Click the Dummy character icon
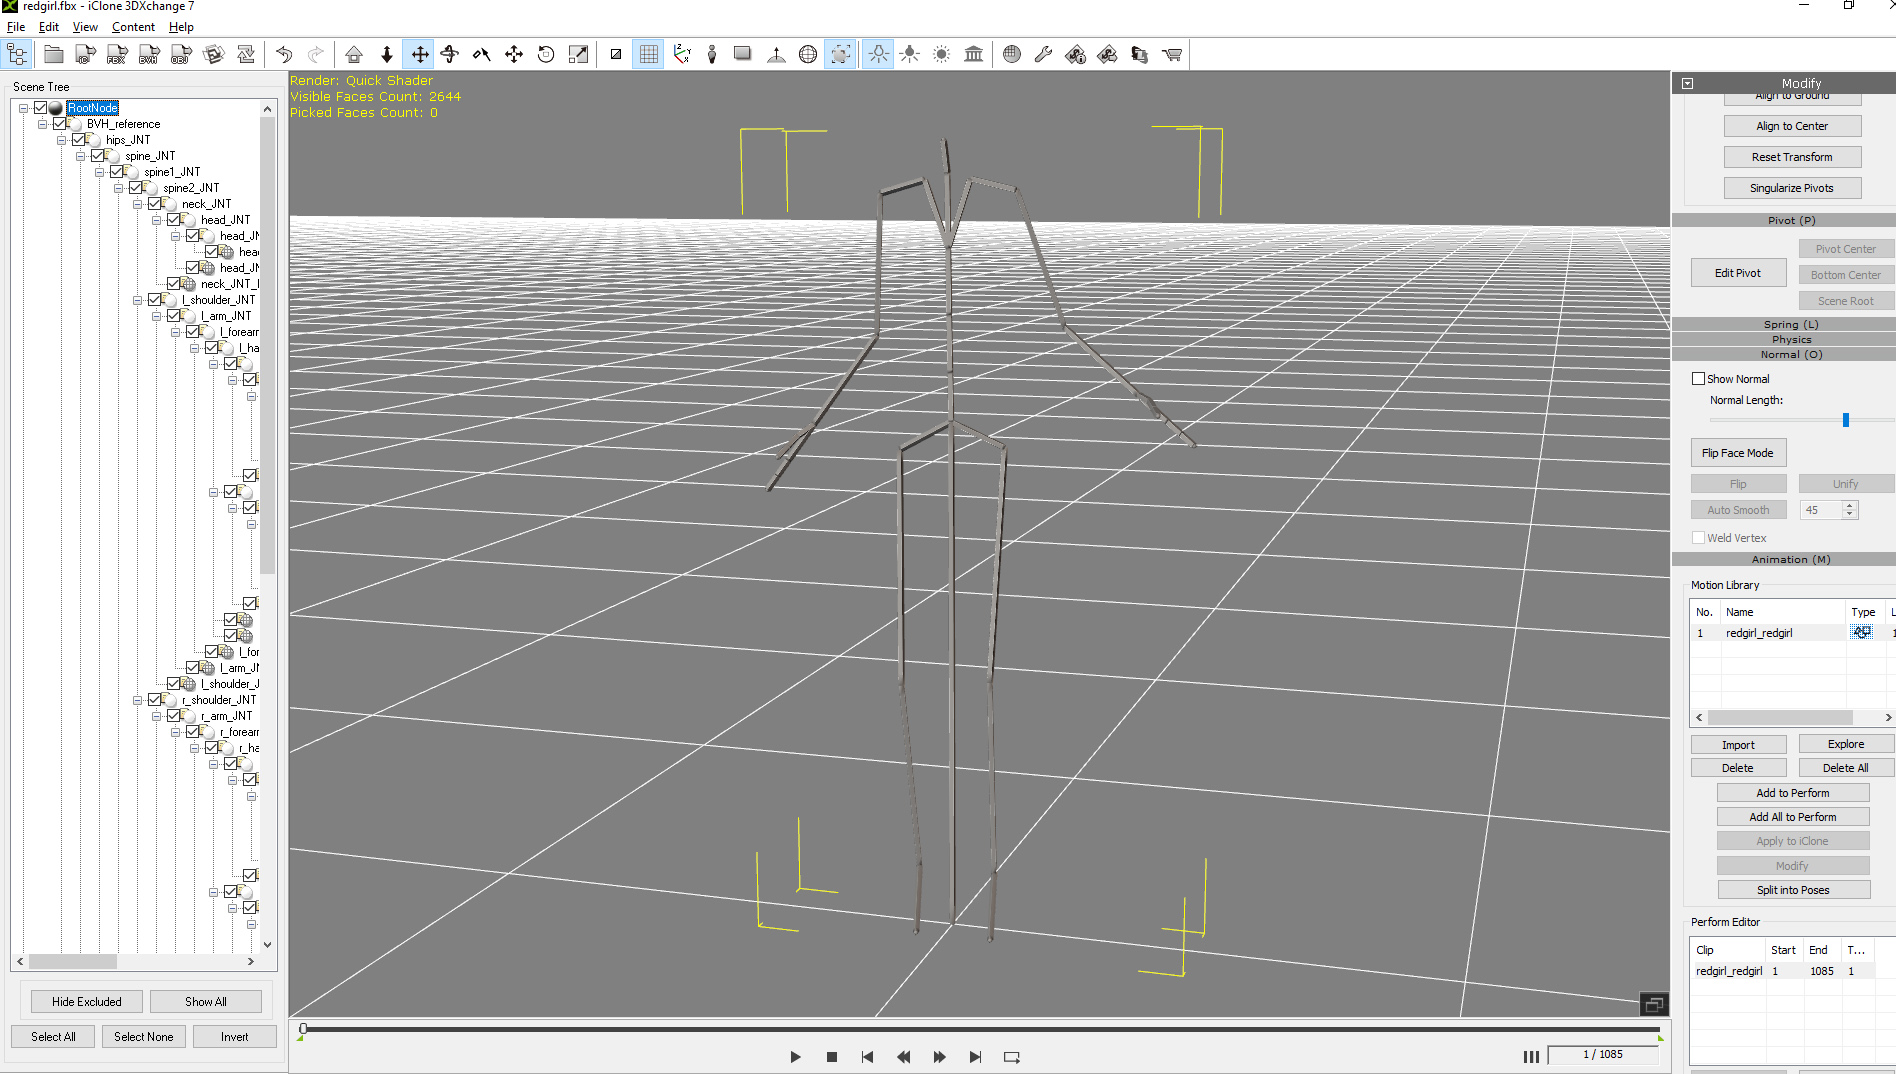Viewport: 1896px width, 1074px height. (x=712, y=55)
